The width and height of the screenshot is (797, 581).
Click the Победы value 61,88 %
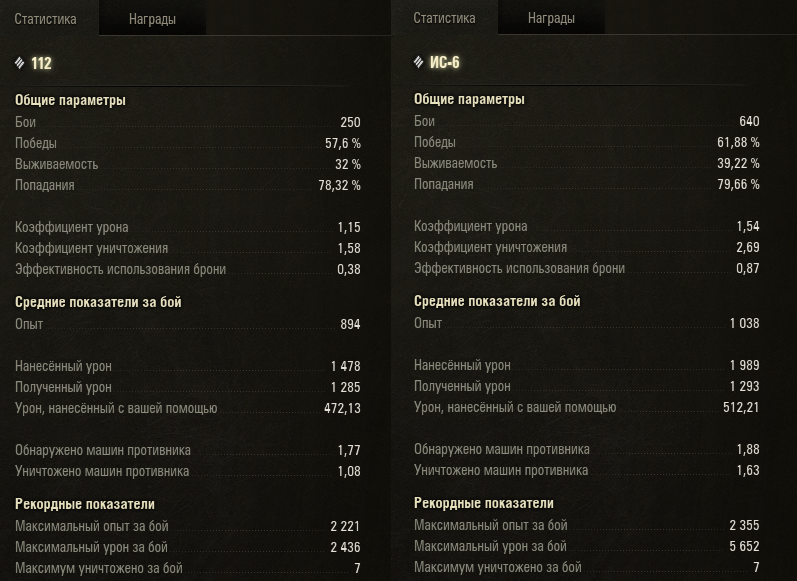click(x=738, y=142)
